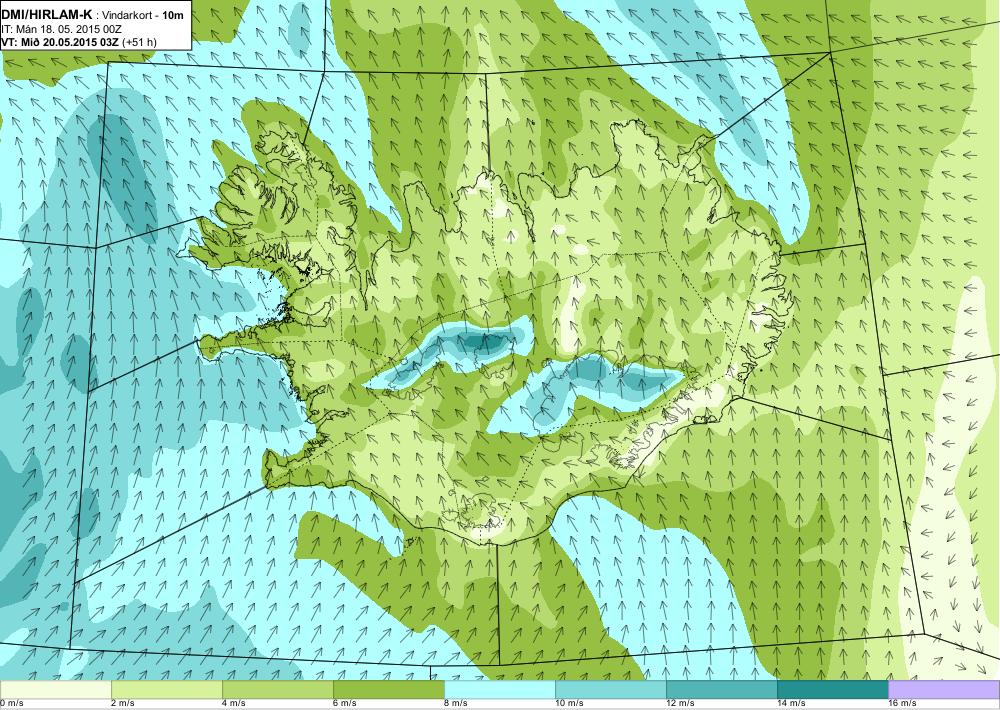Click the 6–8 m/s dark green legend swatch
The height and width of the screenshot is (710, 1000).
(x=389, y=690)
